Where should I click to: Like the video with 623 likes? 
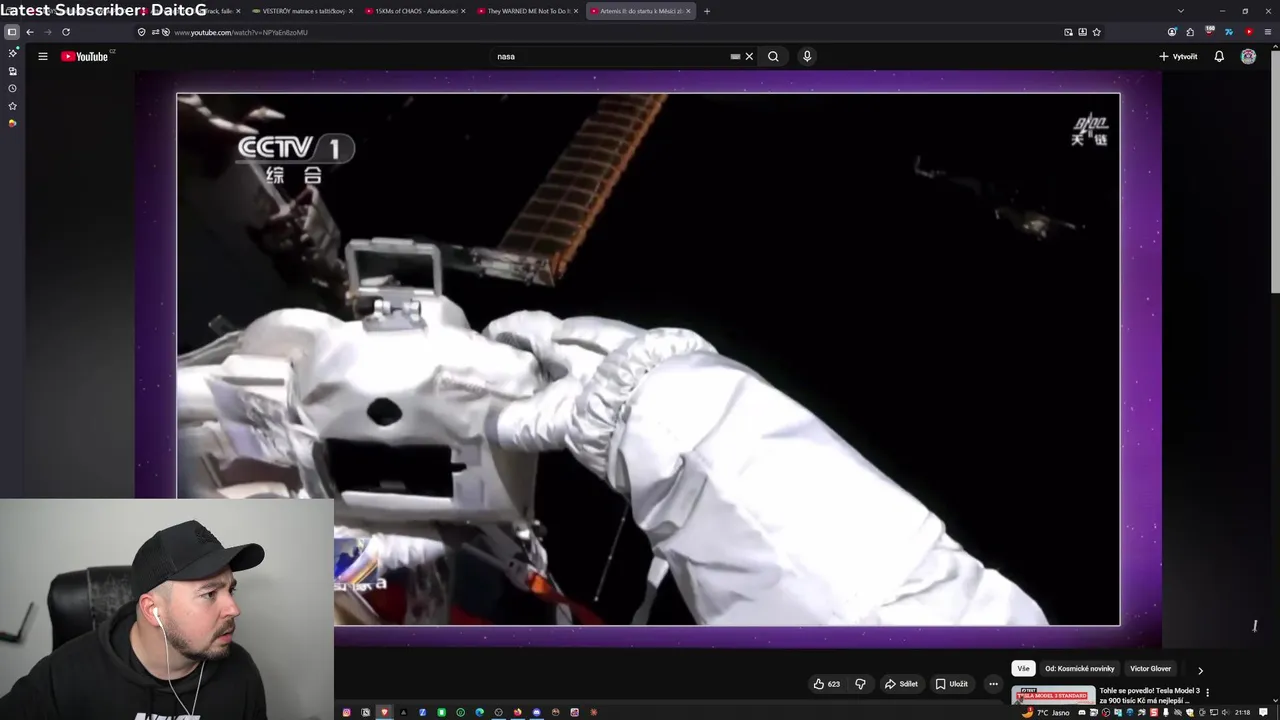coord(826,684)
